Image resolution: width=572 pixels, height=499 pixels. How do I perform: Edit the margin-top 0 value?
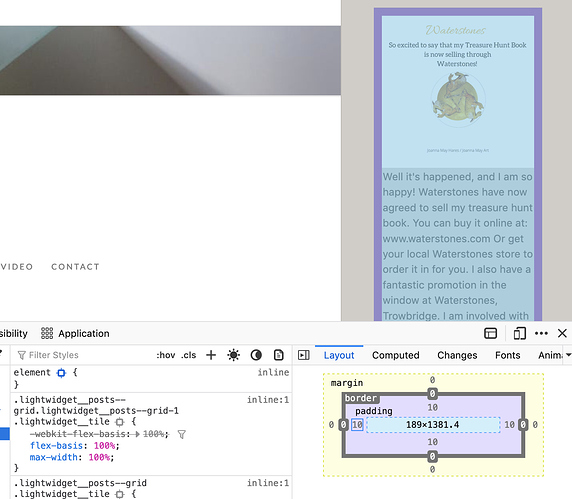[433, 380]
